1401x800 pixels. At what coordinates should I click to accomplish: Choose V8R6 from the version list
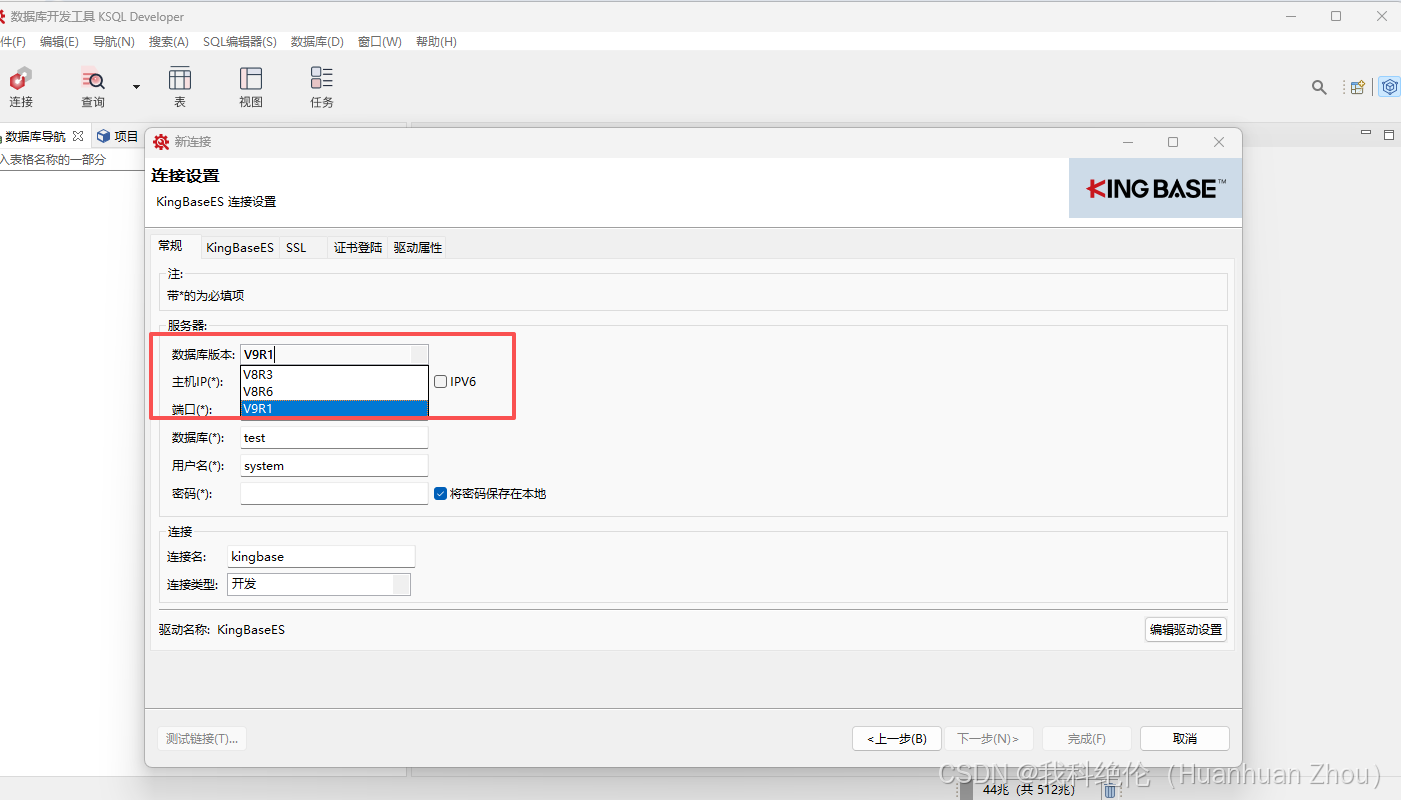pyautogui.click(x=335, y=392)
